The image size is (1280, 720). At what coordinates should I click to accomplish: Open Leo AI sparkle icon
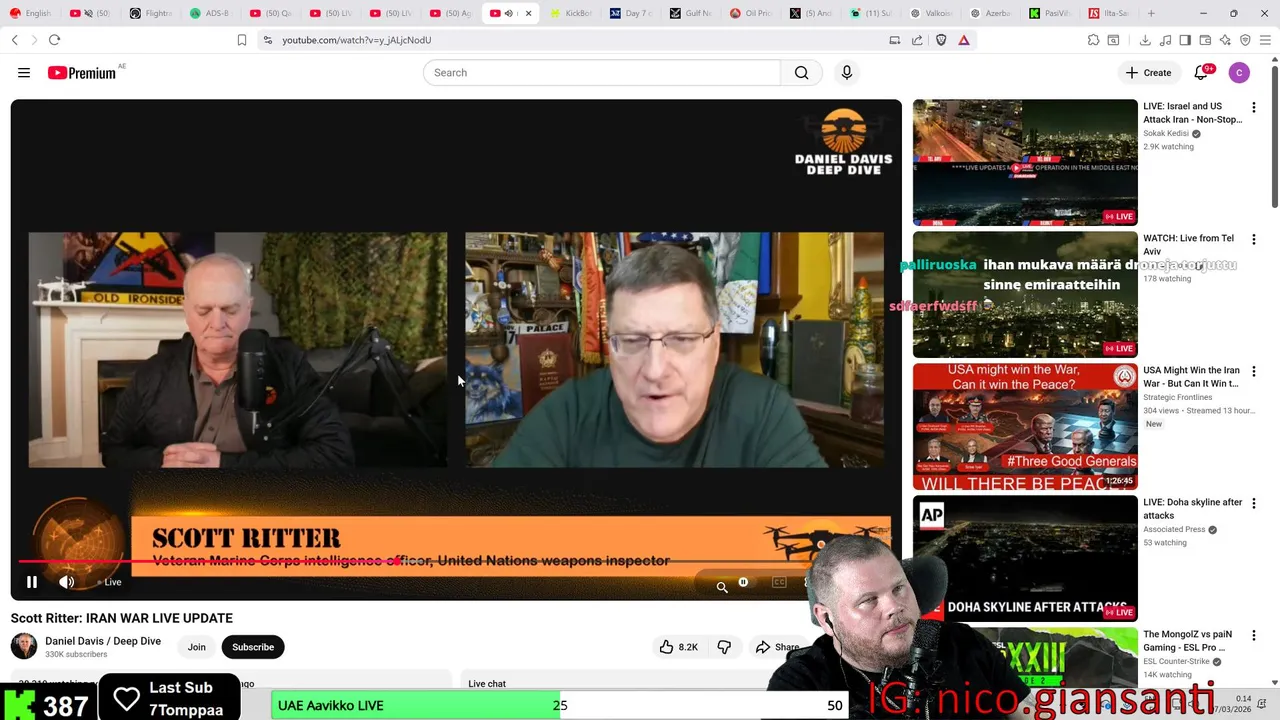pyautogui.click(x=1225, y=40)
